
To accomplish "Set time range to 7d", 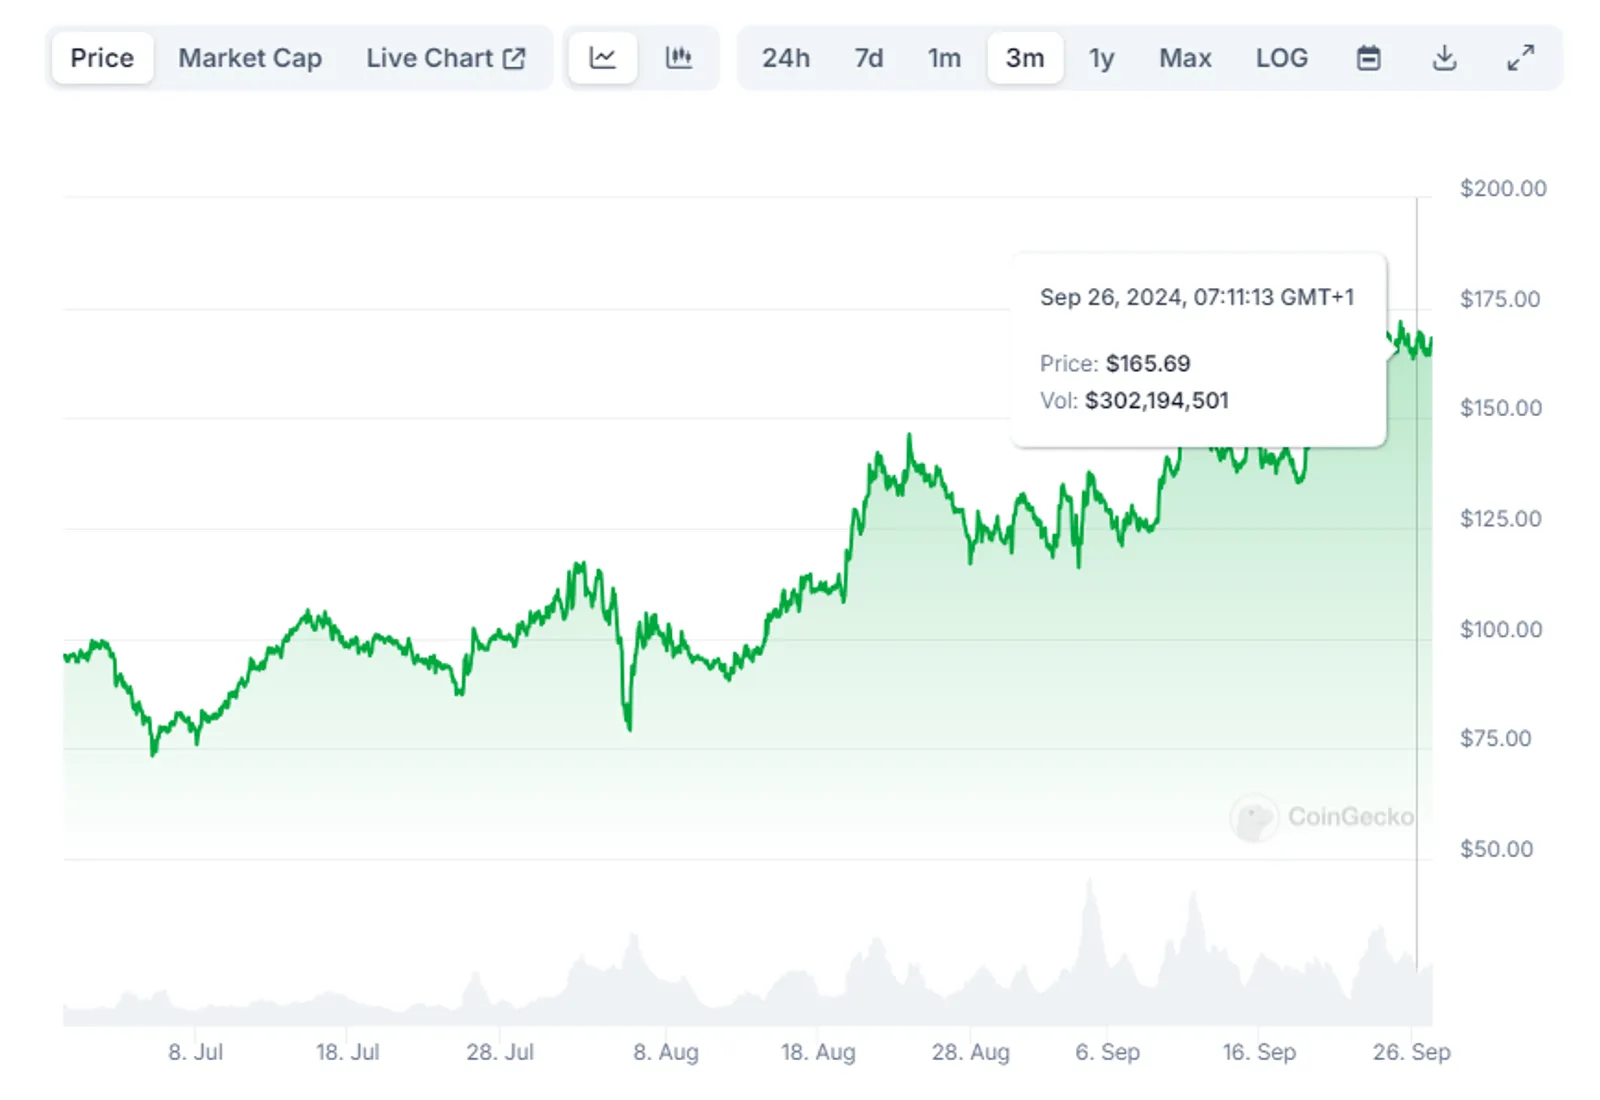I will (869, 58).
